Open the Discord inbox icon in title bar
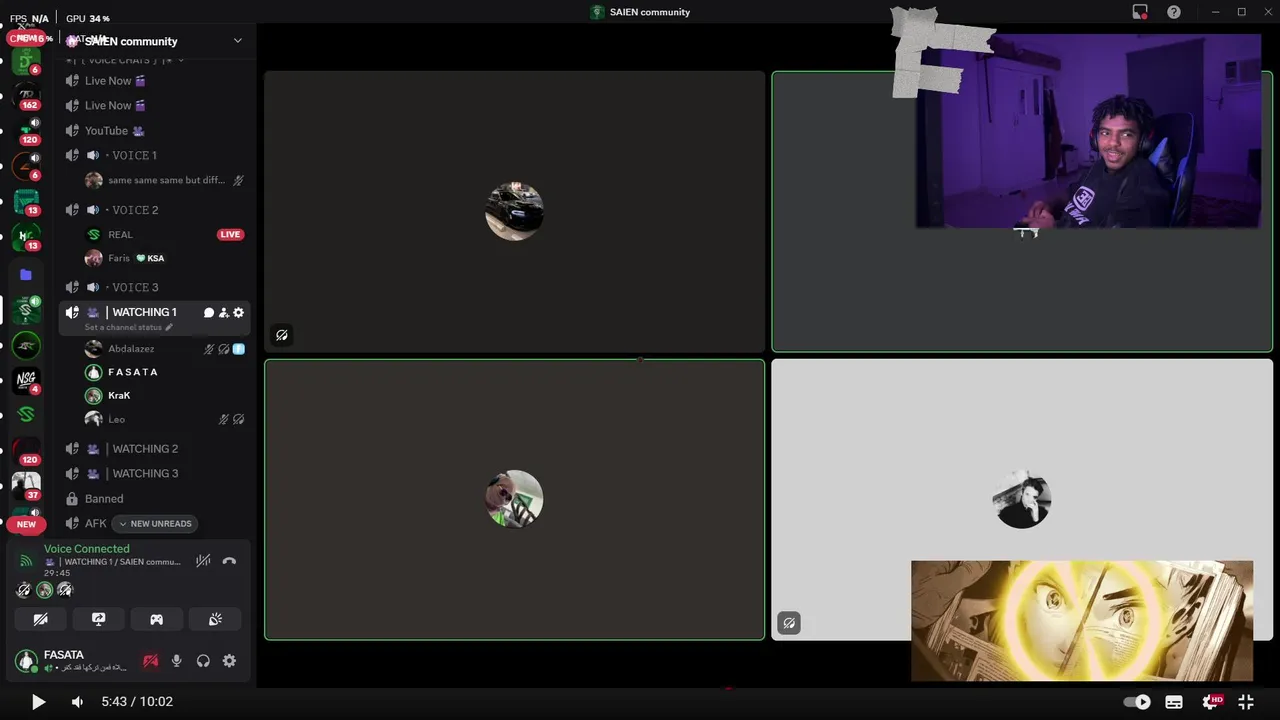 1140,12
